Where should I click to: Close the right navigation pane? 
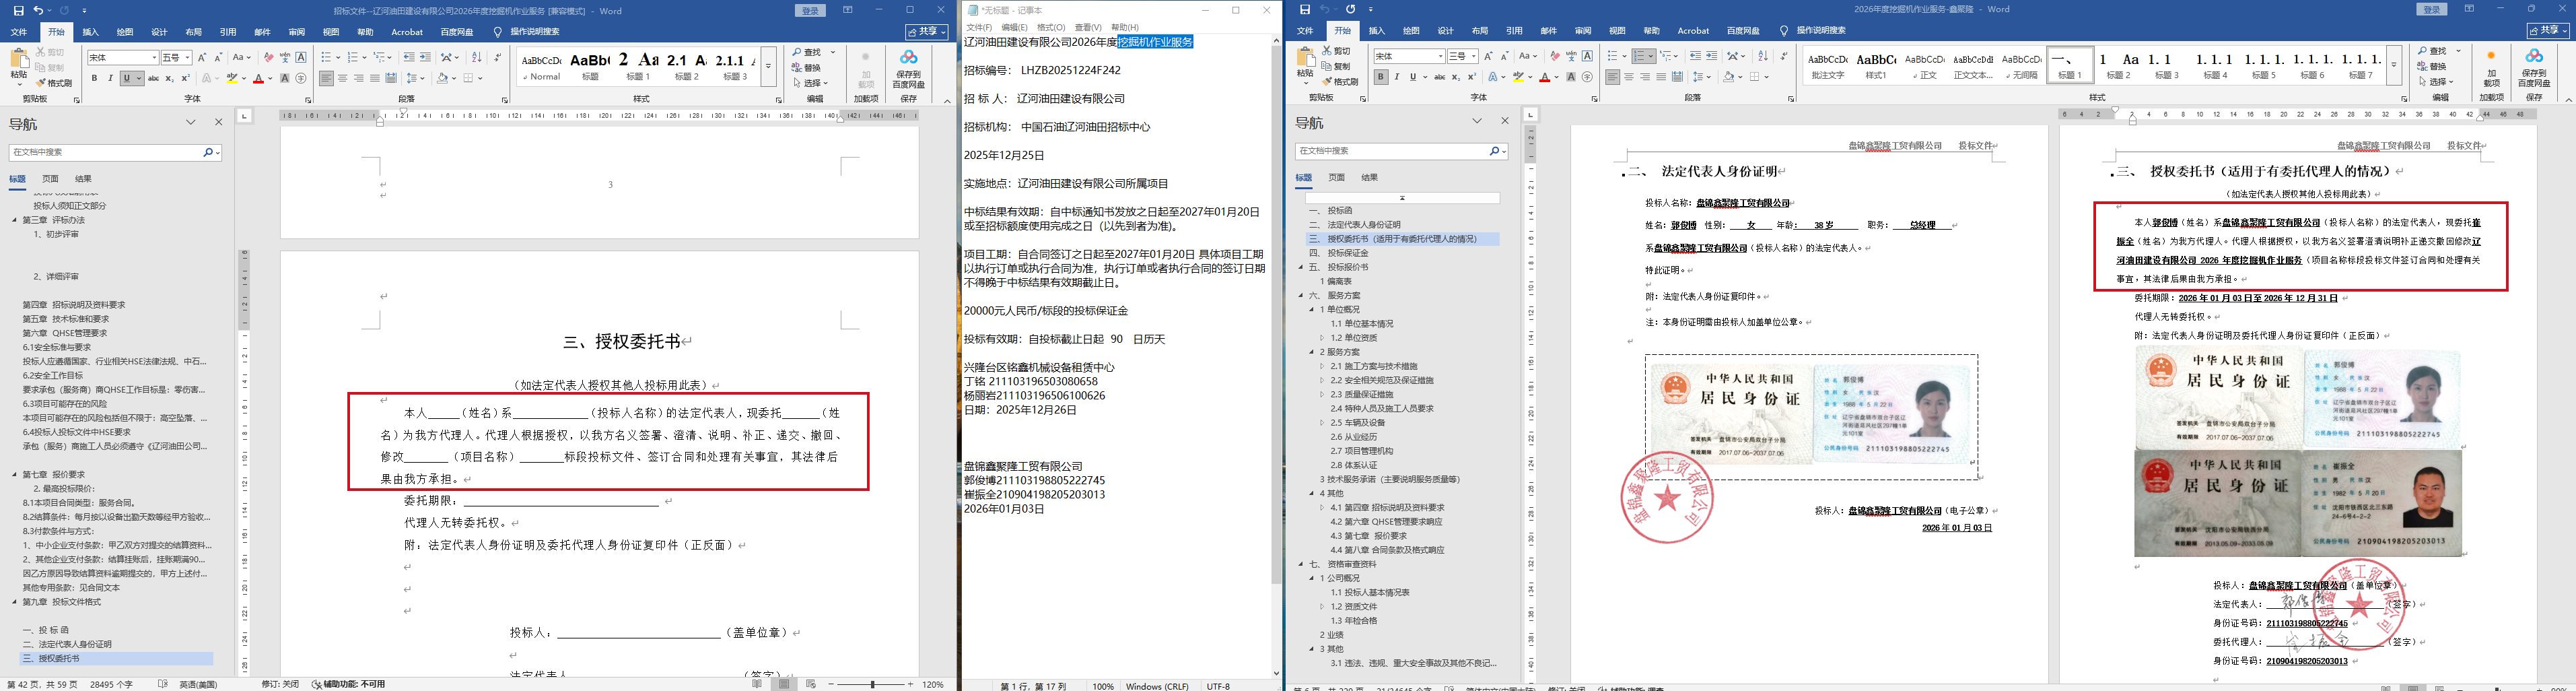1505,121
